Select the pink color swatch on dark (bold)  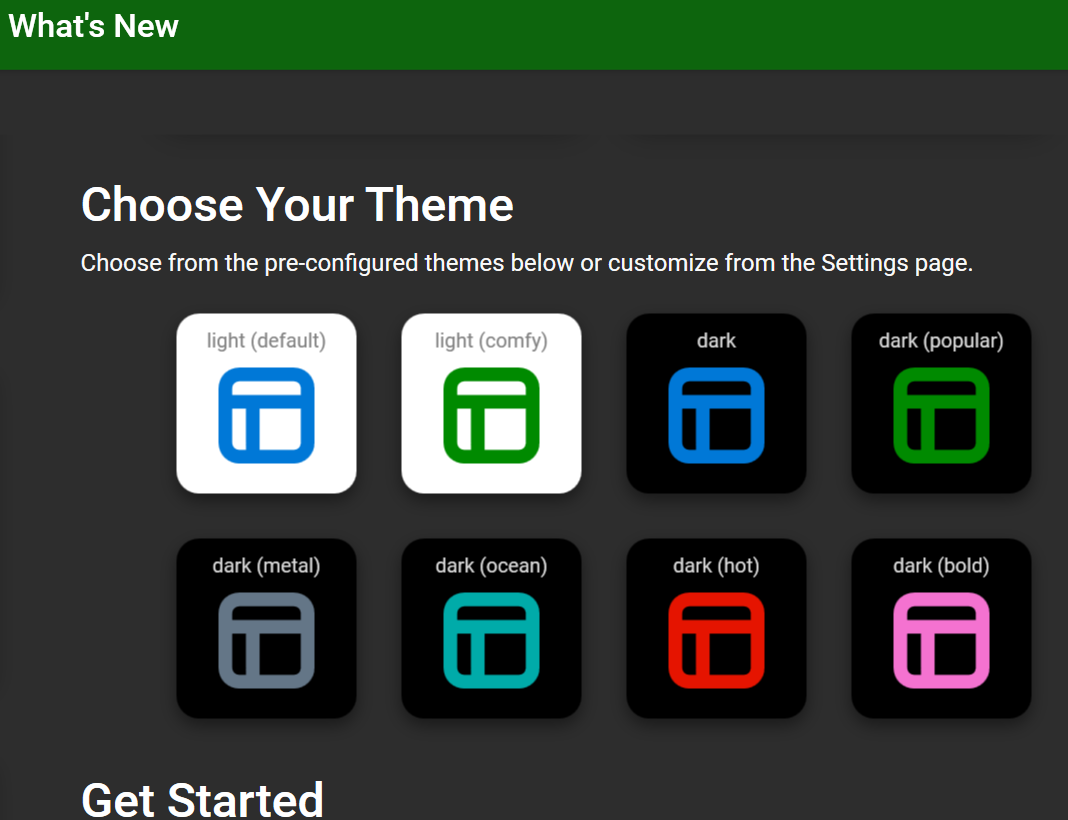(x=941, y=640)
